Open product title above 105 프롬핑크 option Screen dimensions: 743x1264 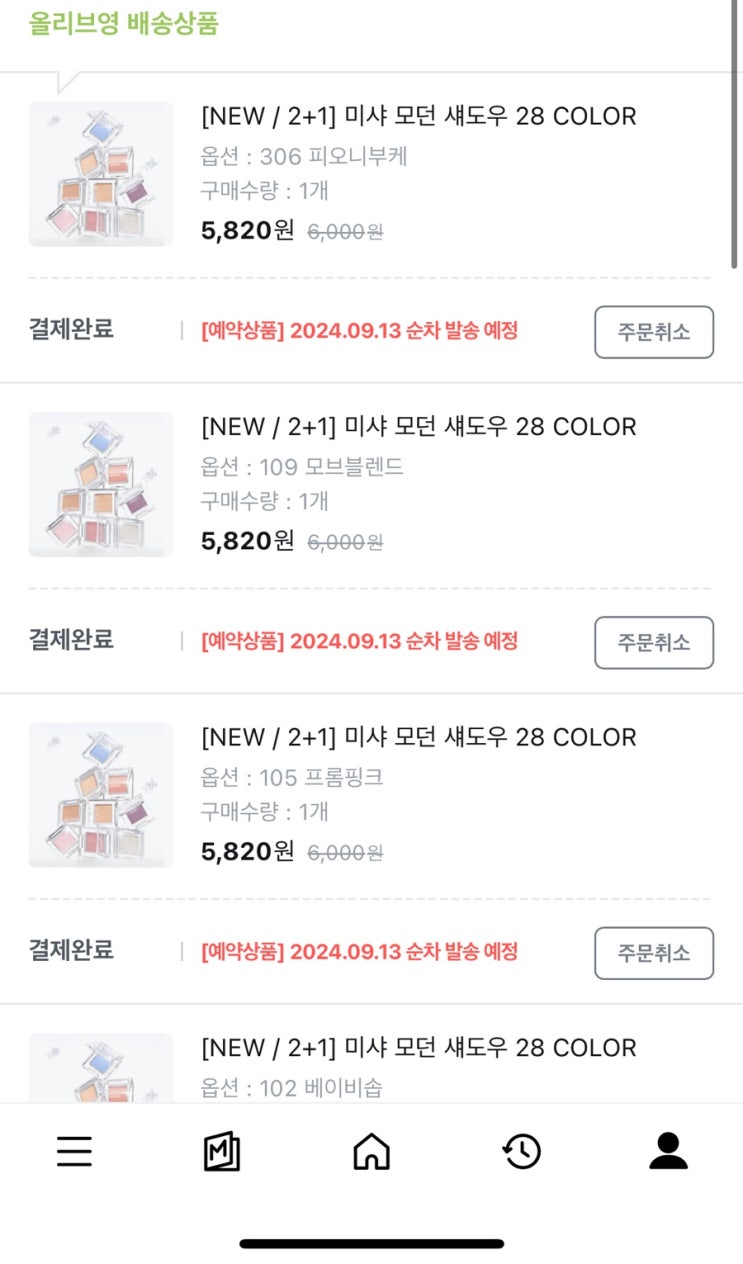[418, 738]
